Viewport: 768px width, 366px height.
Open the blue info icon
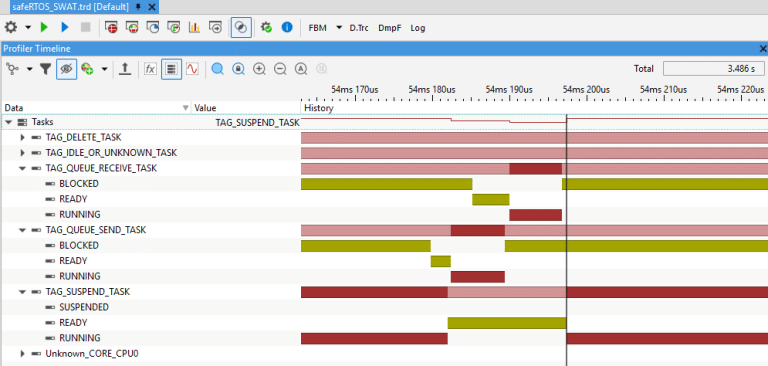pyautogui.click(x=287, y=28)
